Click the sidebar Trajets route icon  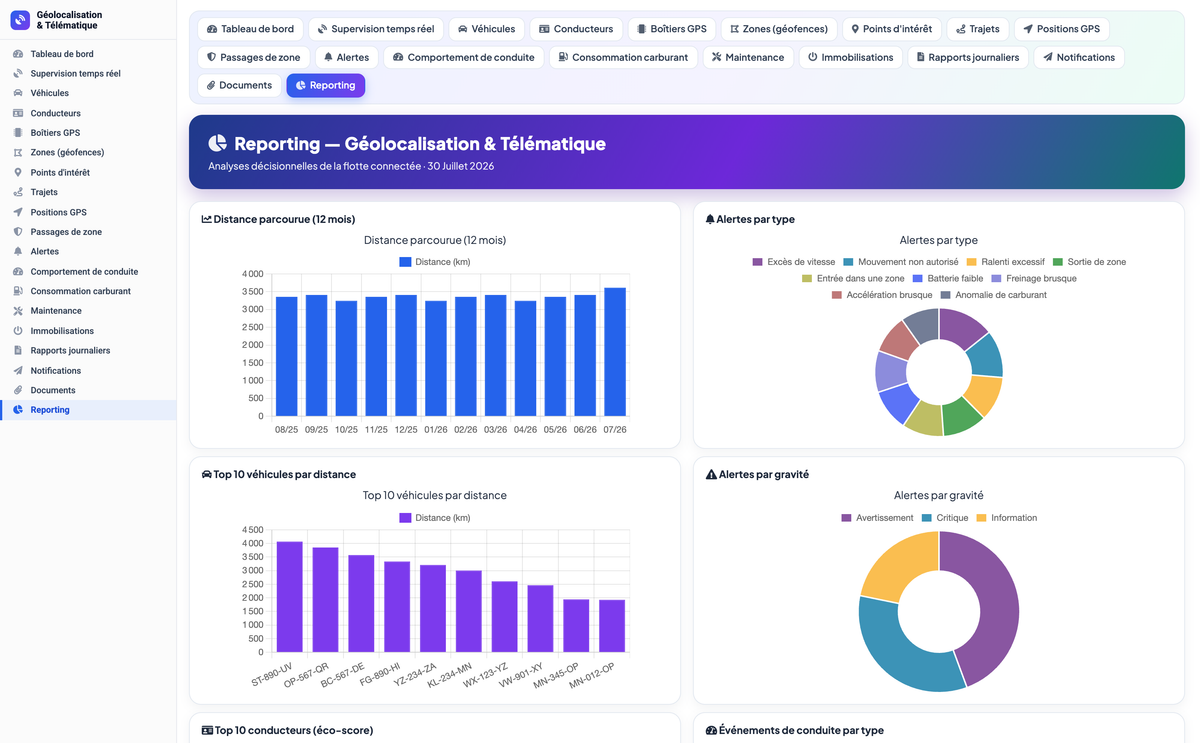click(18, 192)
